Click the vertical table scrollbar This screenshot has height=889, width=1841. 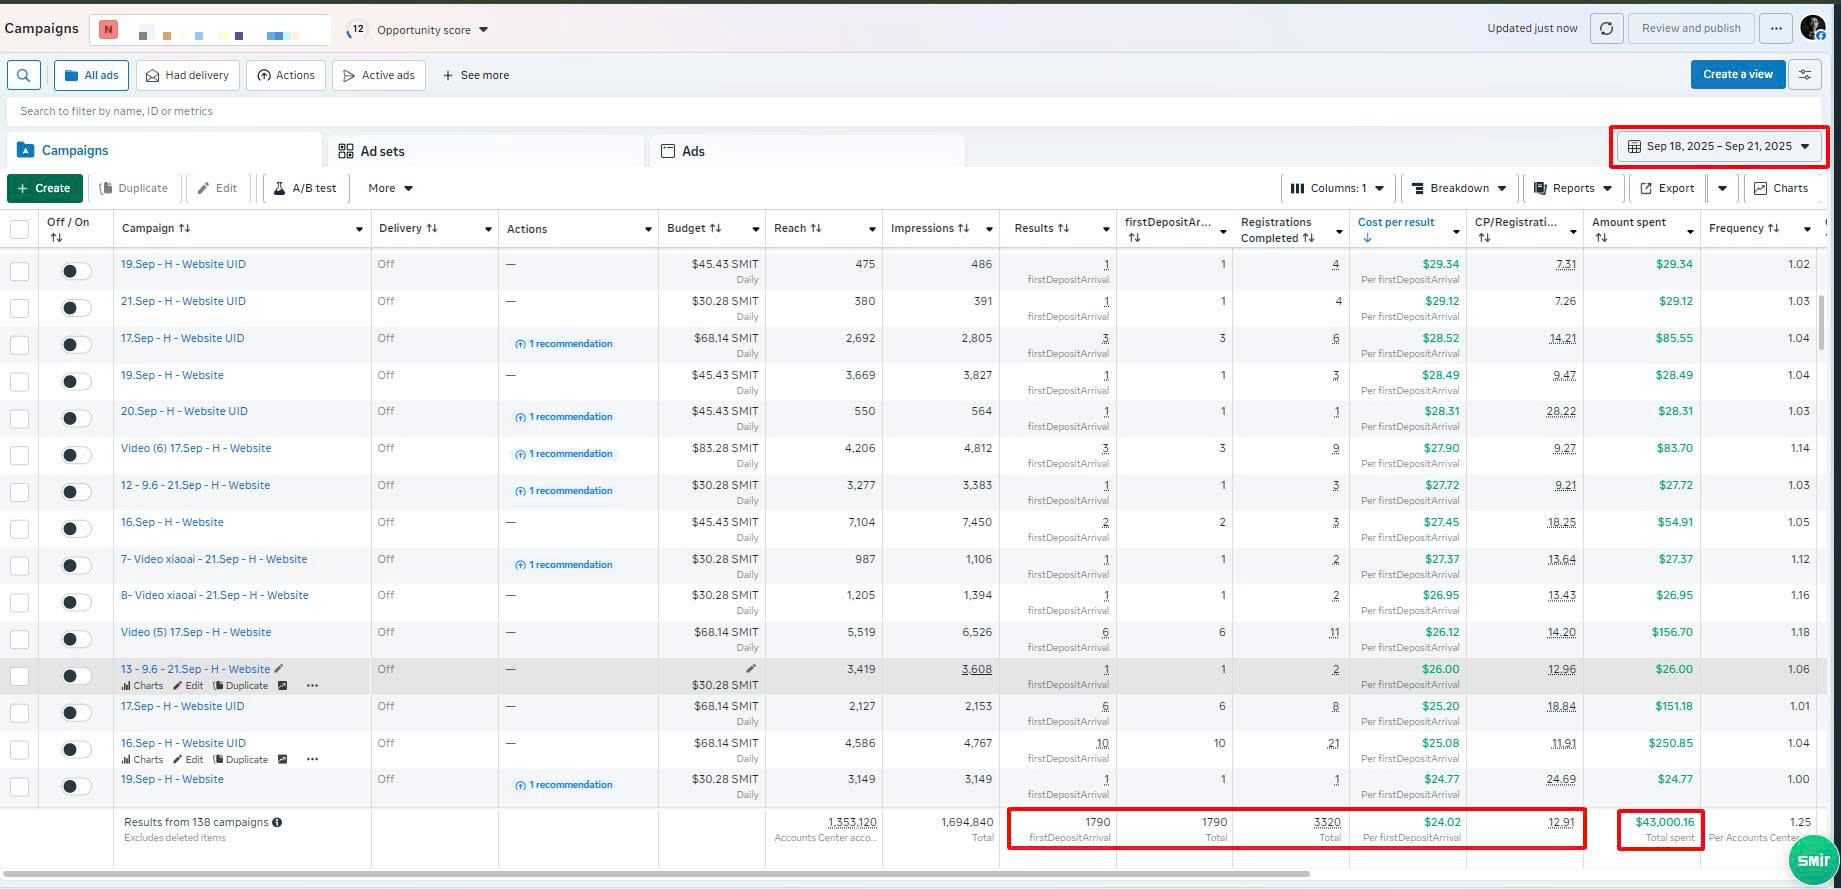click(1821, 324)
